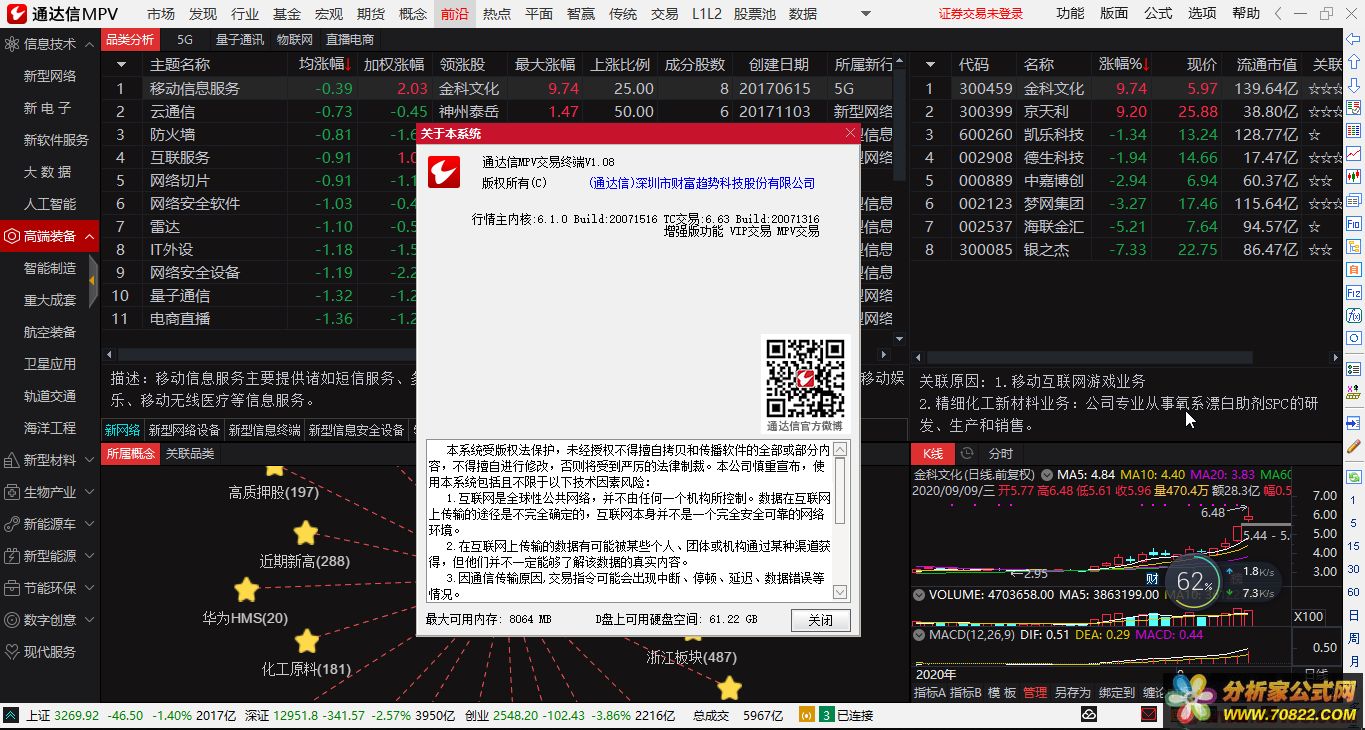1365x730 pixels.
Task: Select the 京天利 stock row
Action: (x=1125, y=111)
